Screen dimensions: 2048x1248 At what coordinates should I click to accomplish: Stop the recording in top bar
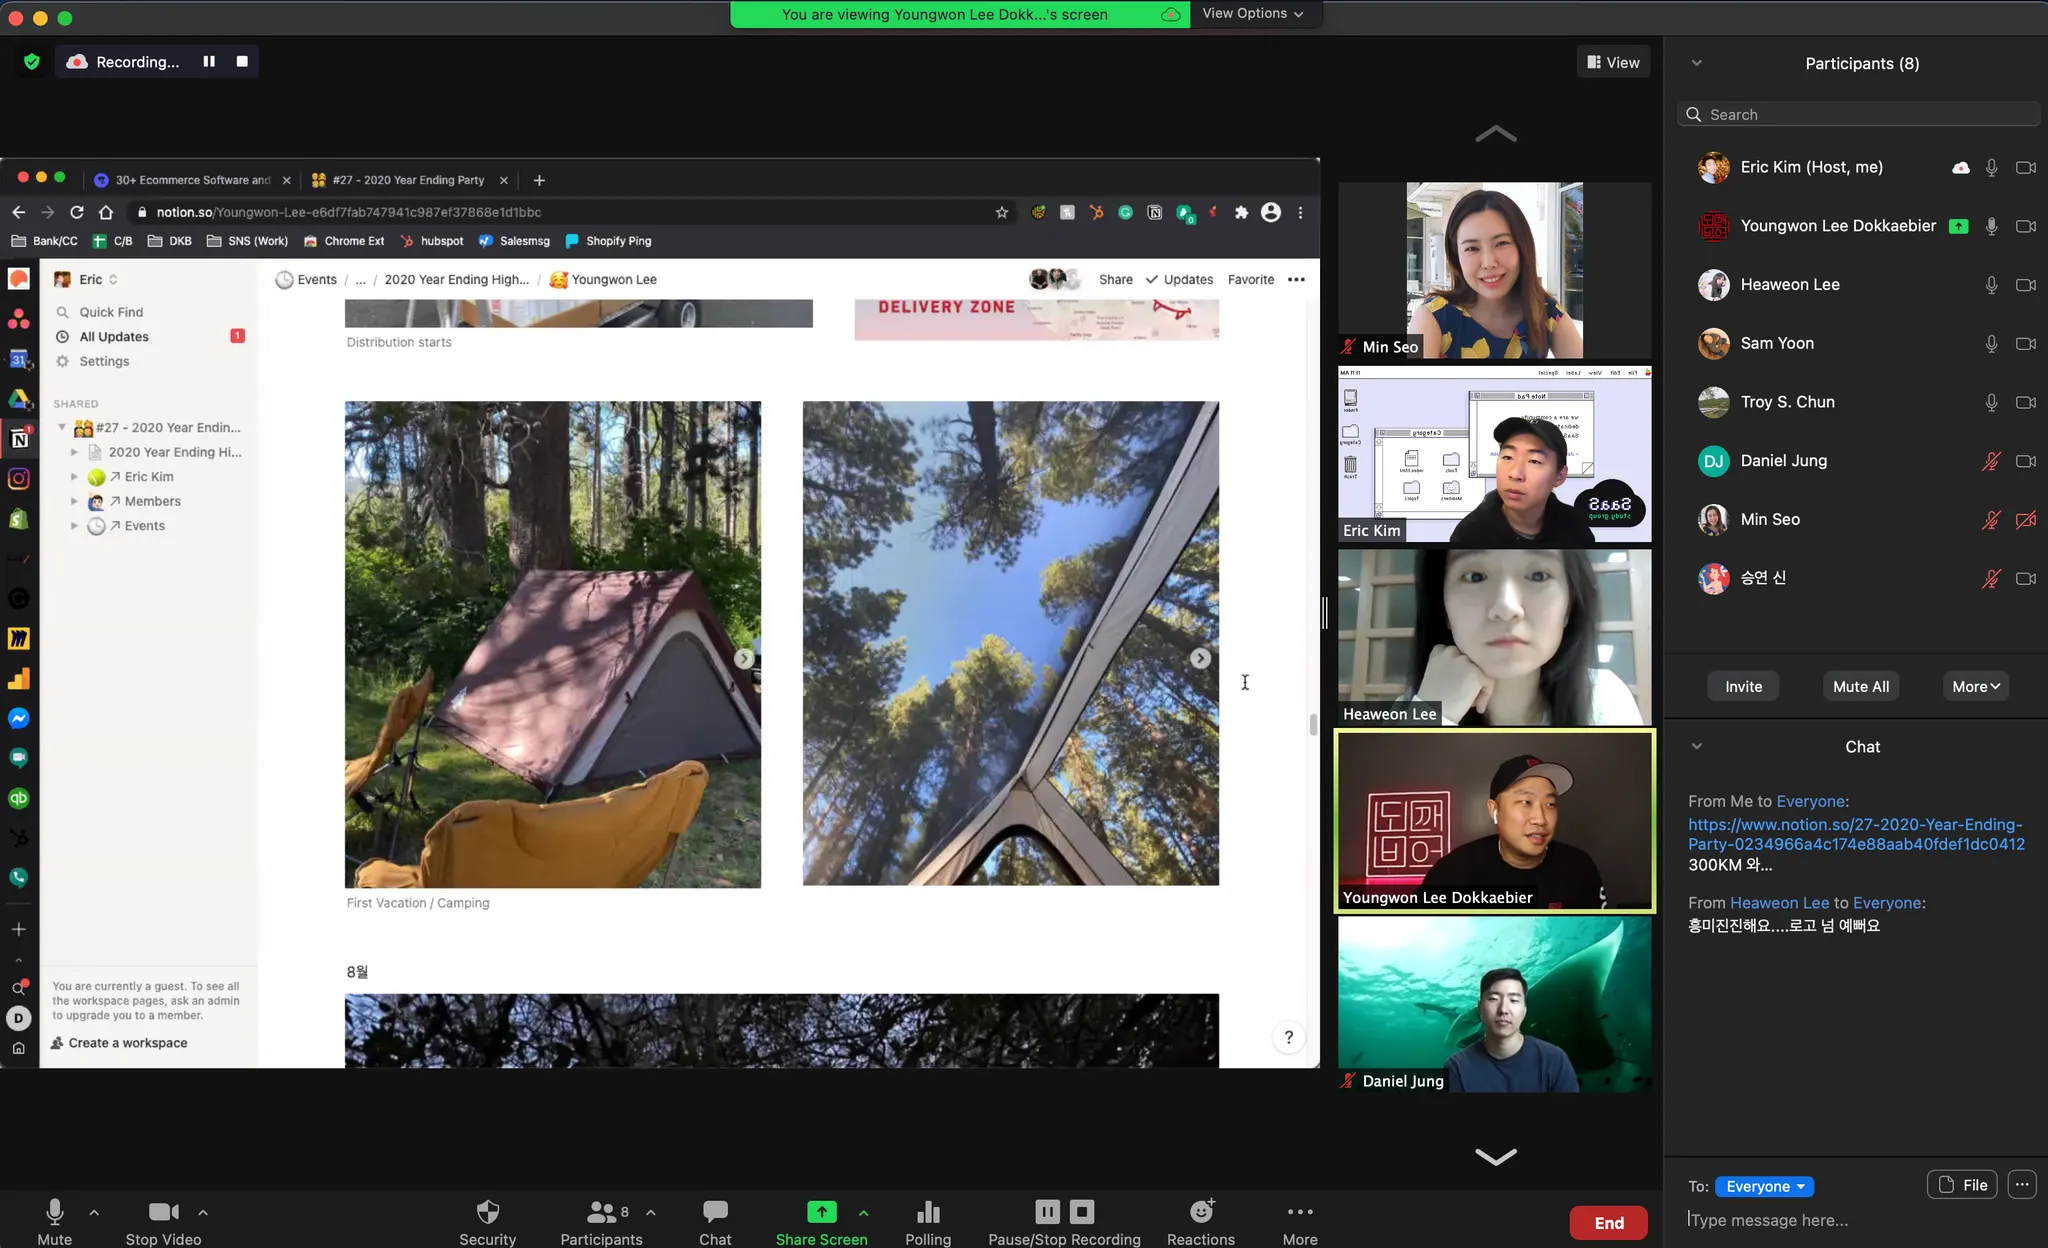[x=242, y=61]
